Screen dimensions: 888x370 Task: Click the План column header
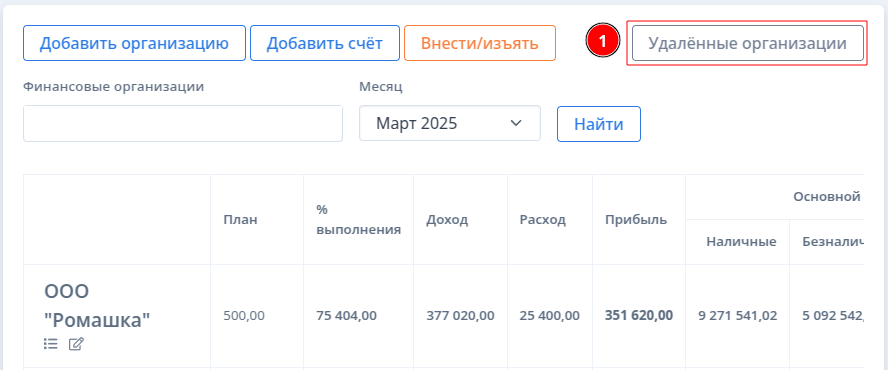click(x=241, y=220)
